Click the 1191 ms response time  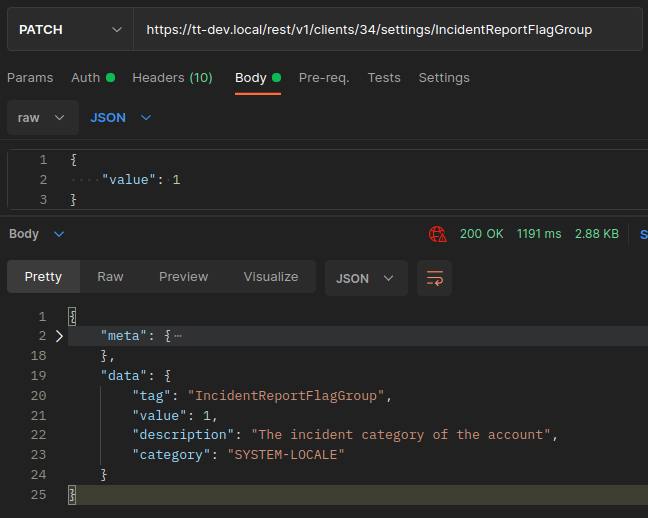(x=539, y=234)
